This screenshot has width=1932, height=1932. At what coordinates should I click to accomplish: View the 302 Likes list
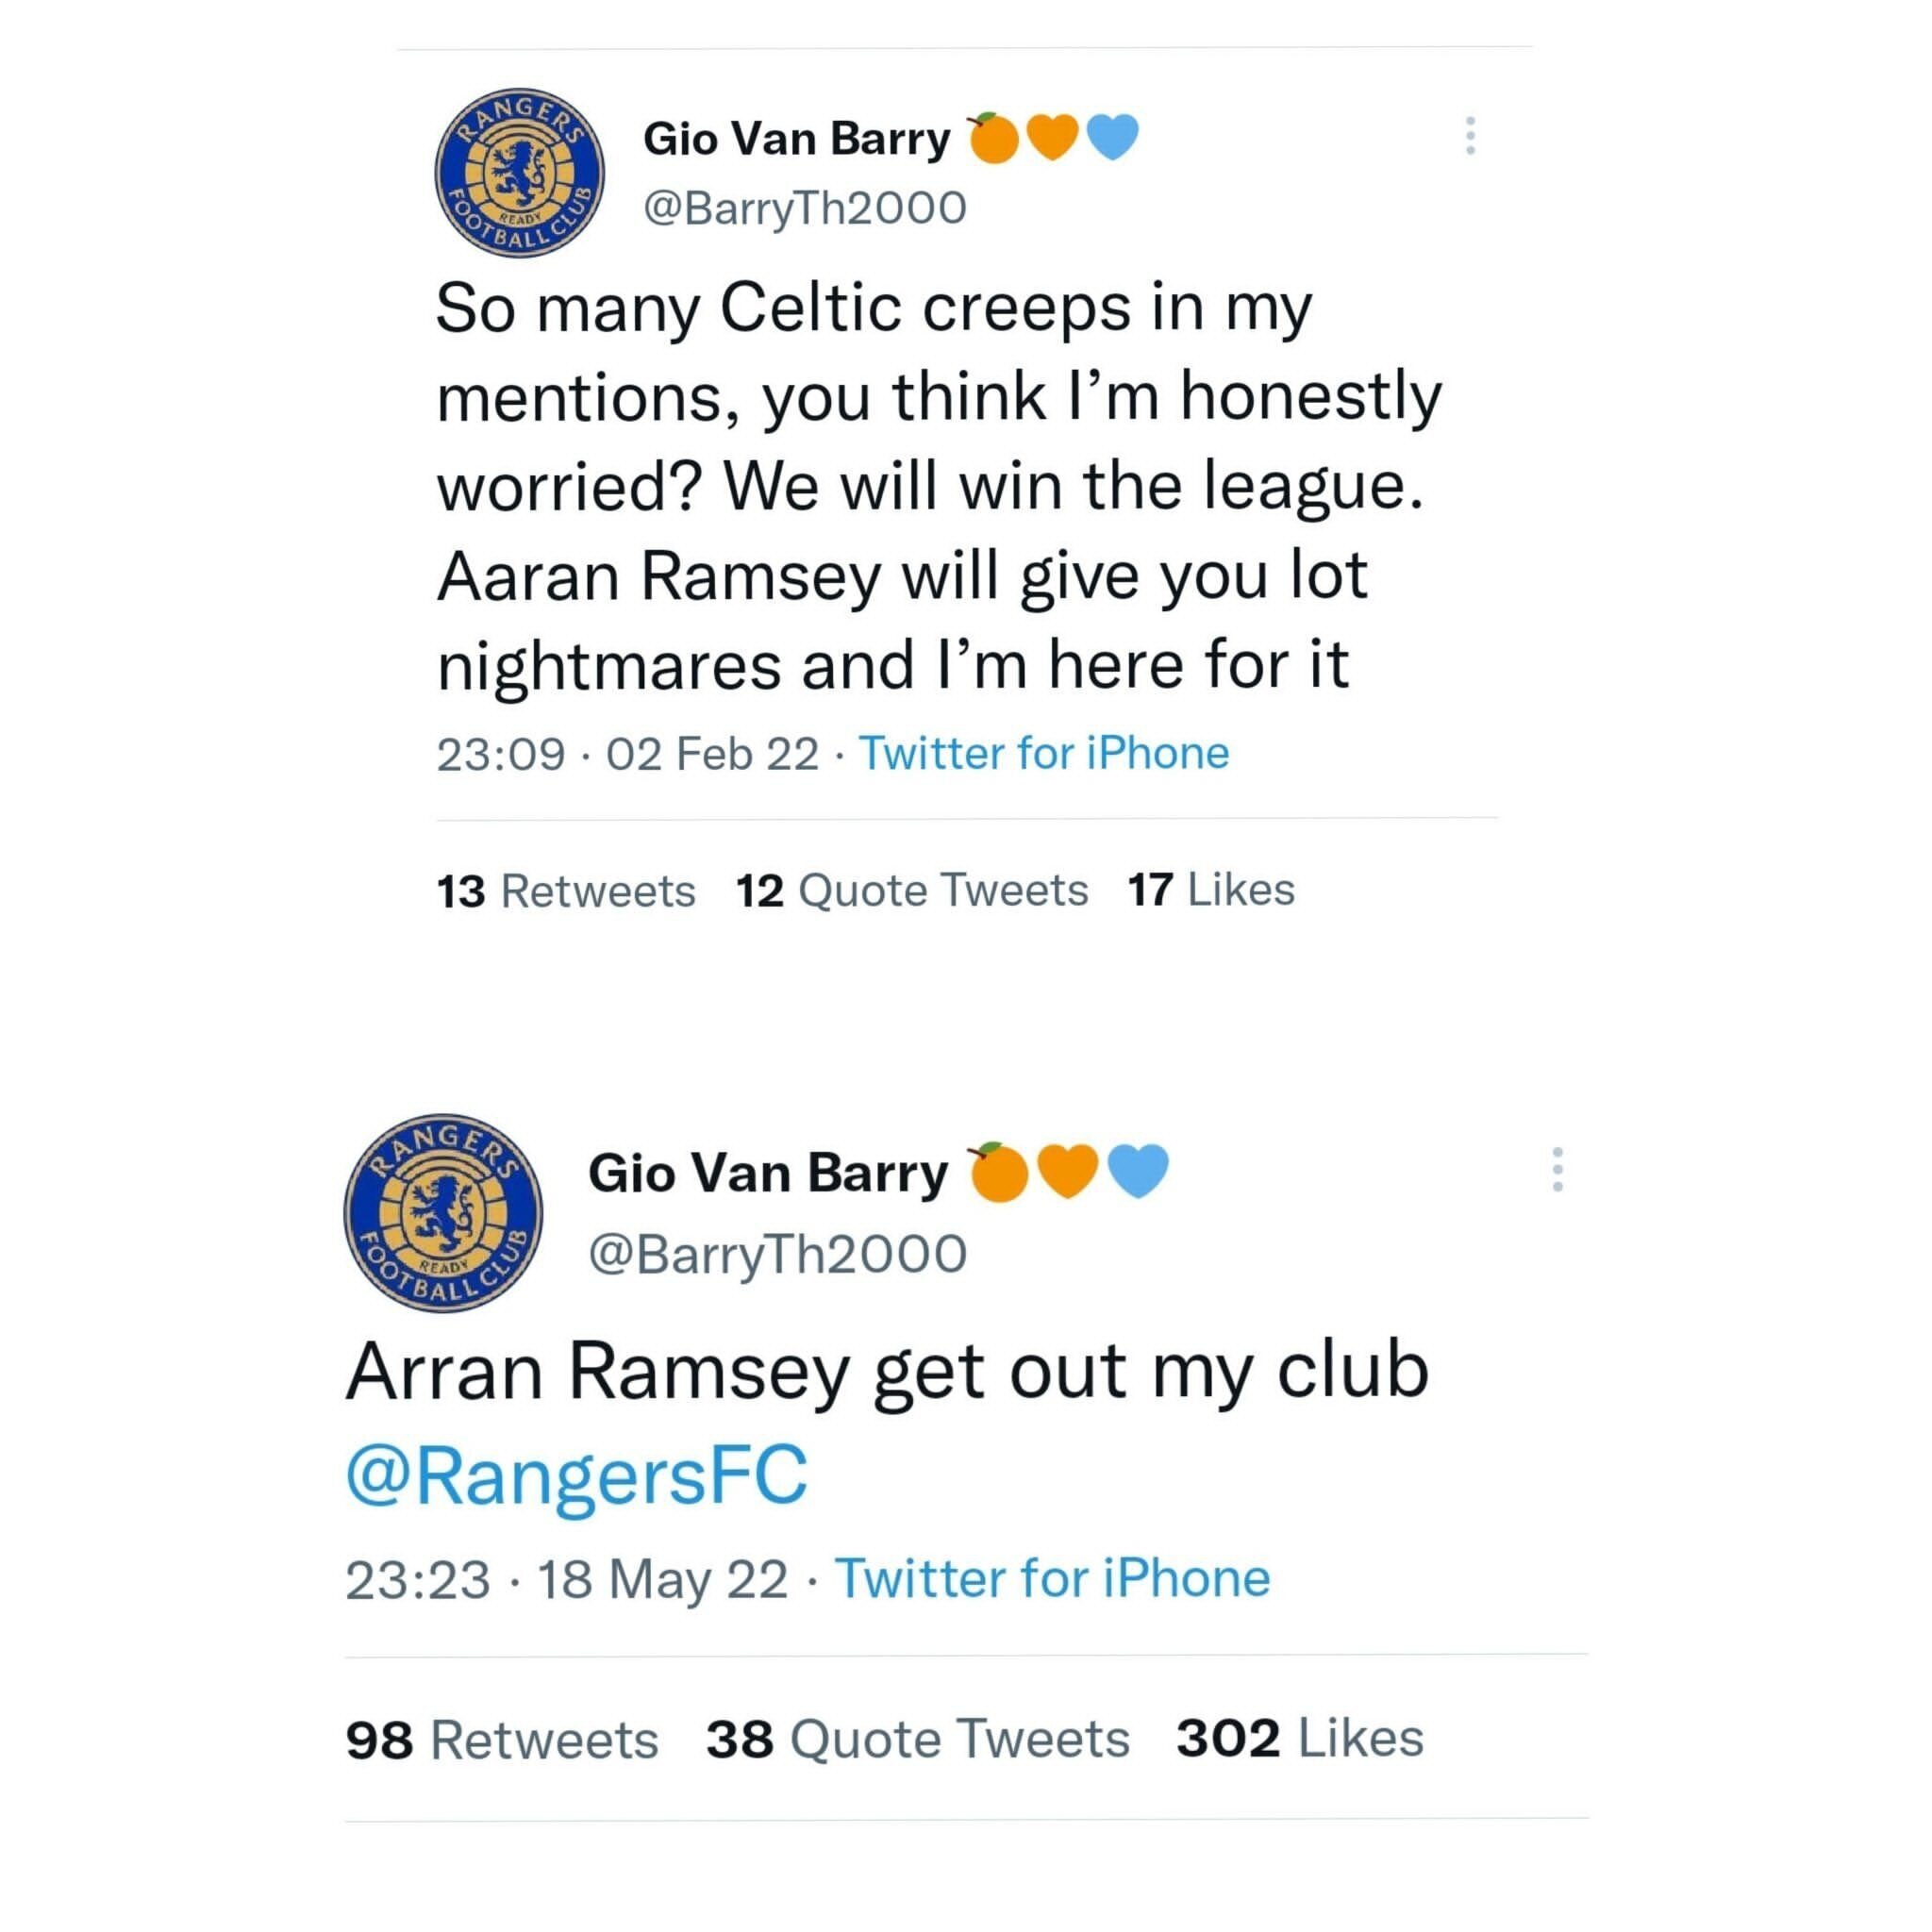[x=1300, y=1739]
